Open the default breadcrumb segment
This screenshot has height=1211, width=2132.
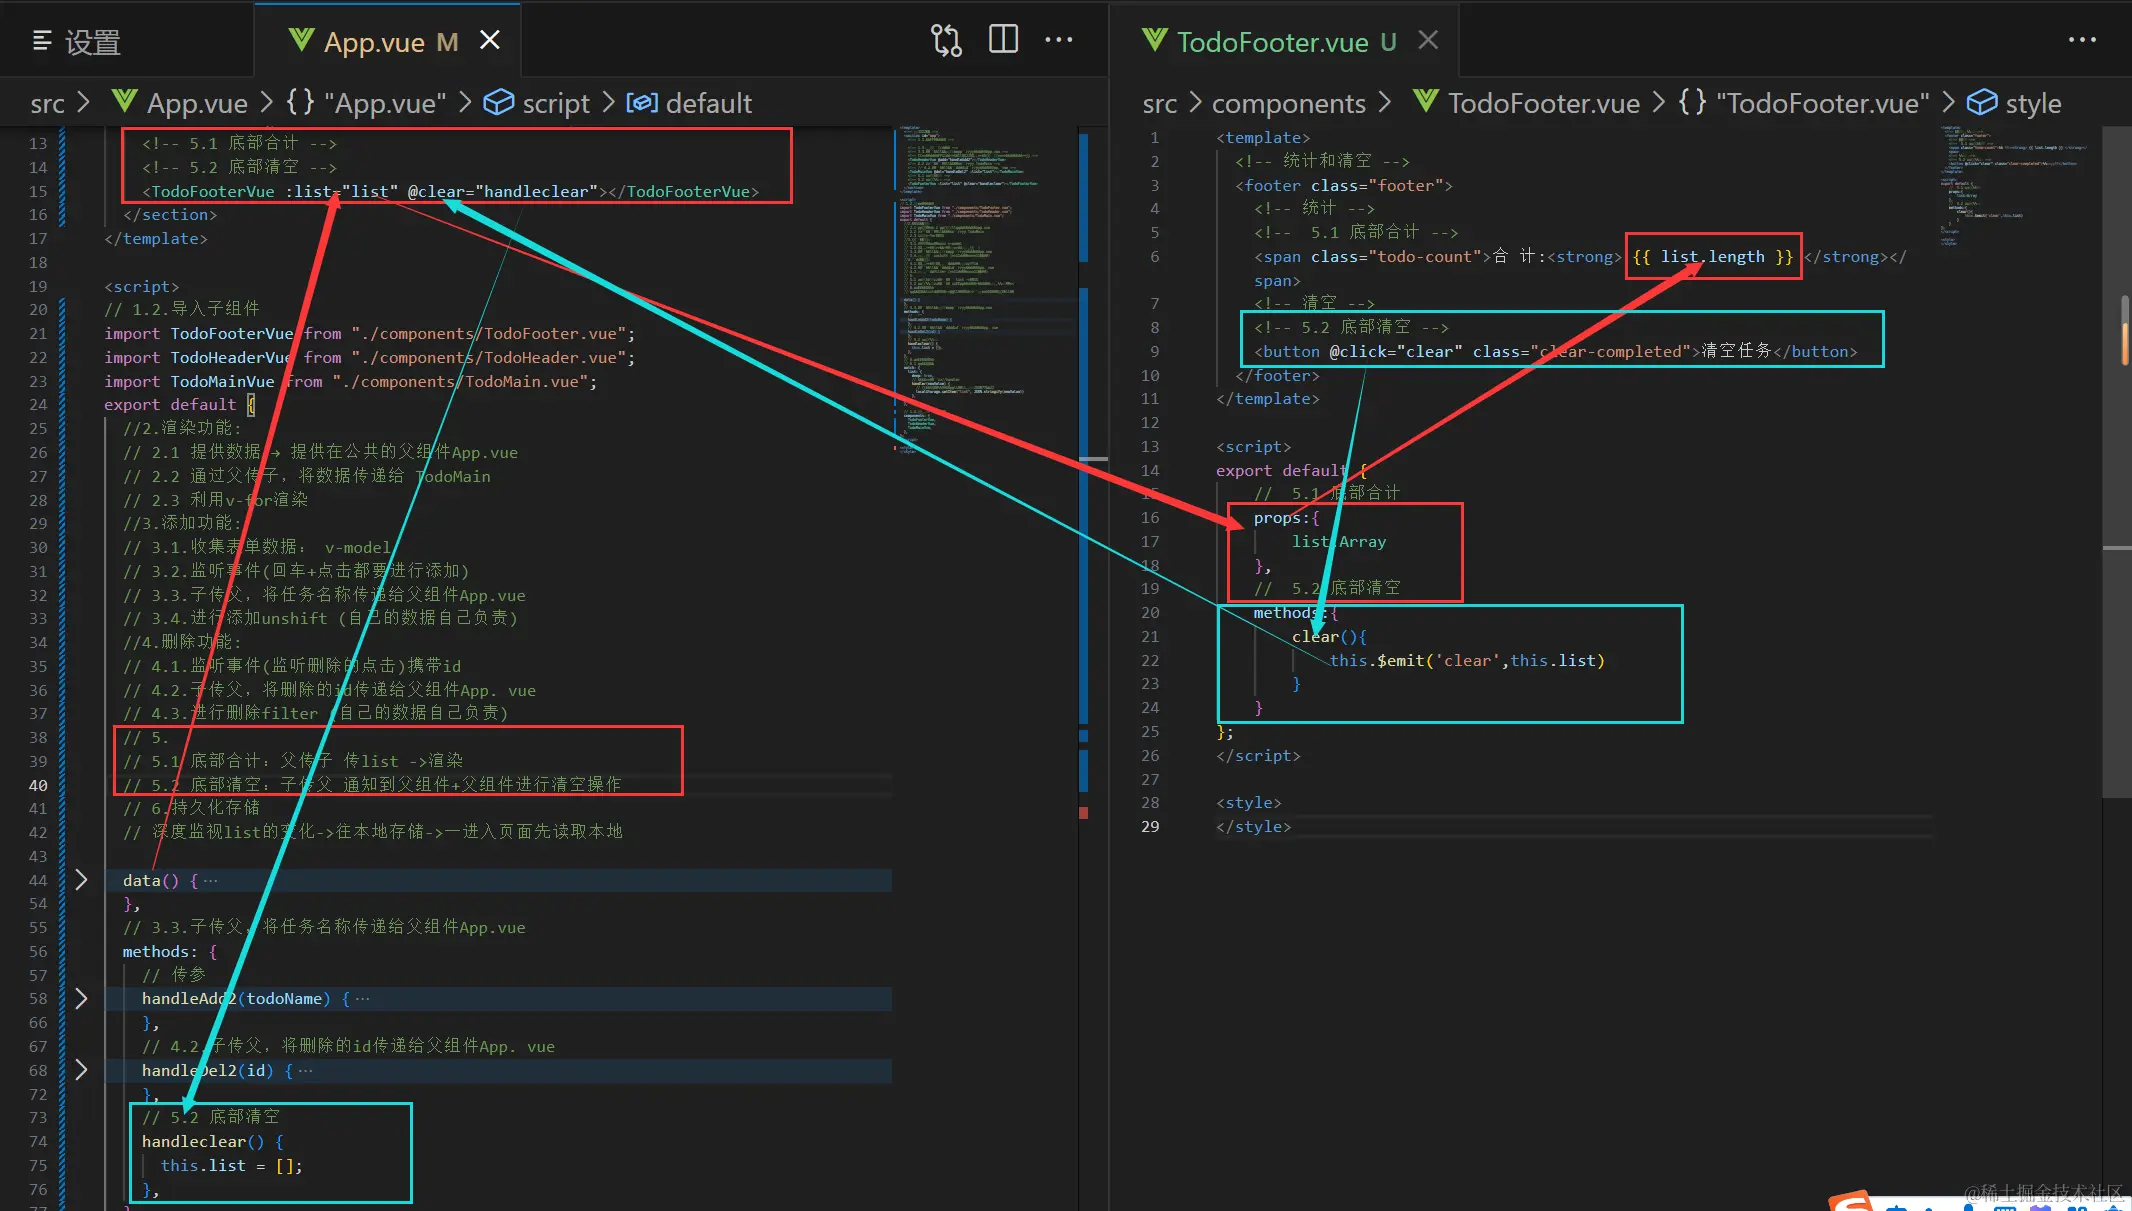(708, 103)
